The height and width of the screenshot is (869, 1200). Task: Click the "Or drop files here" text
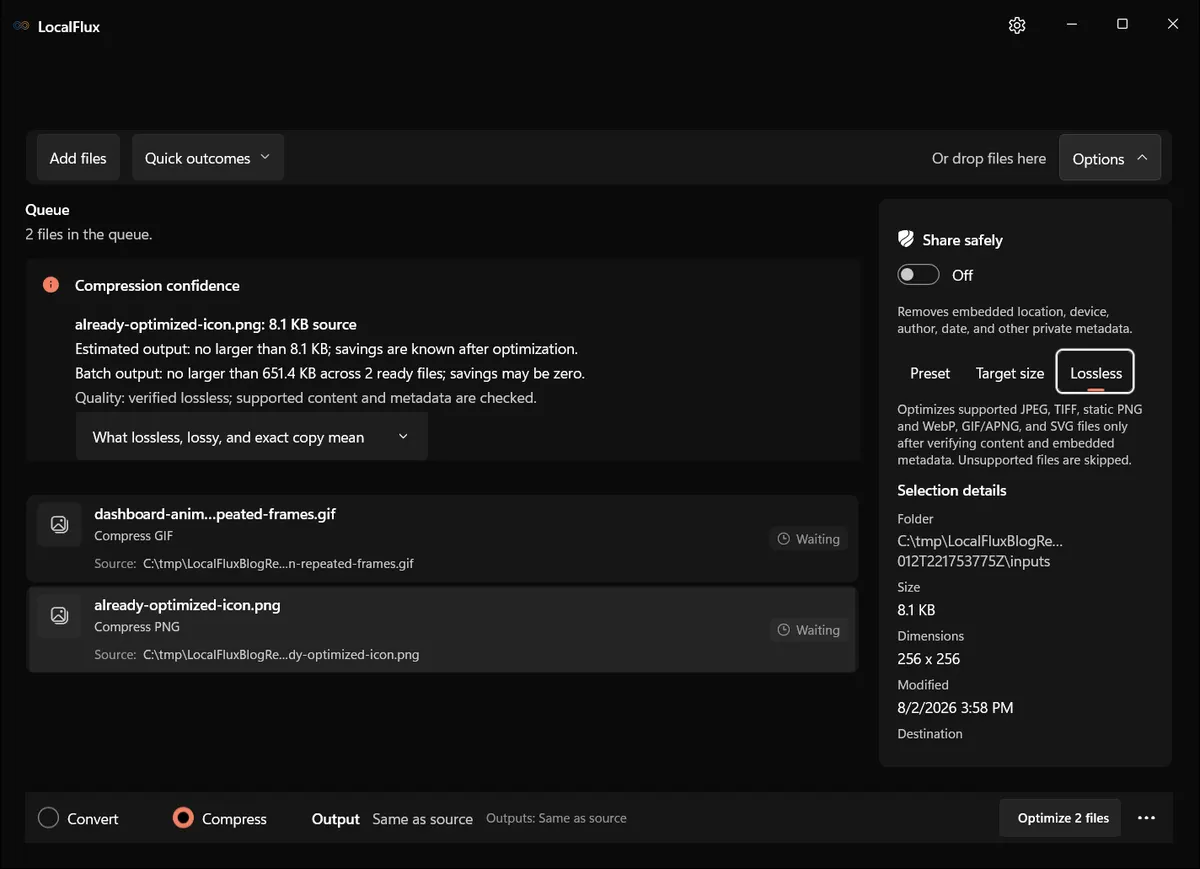989,158
